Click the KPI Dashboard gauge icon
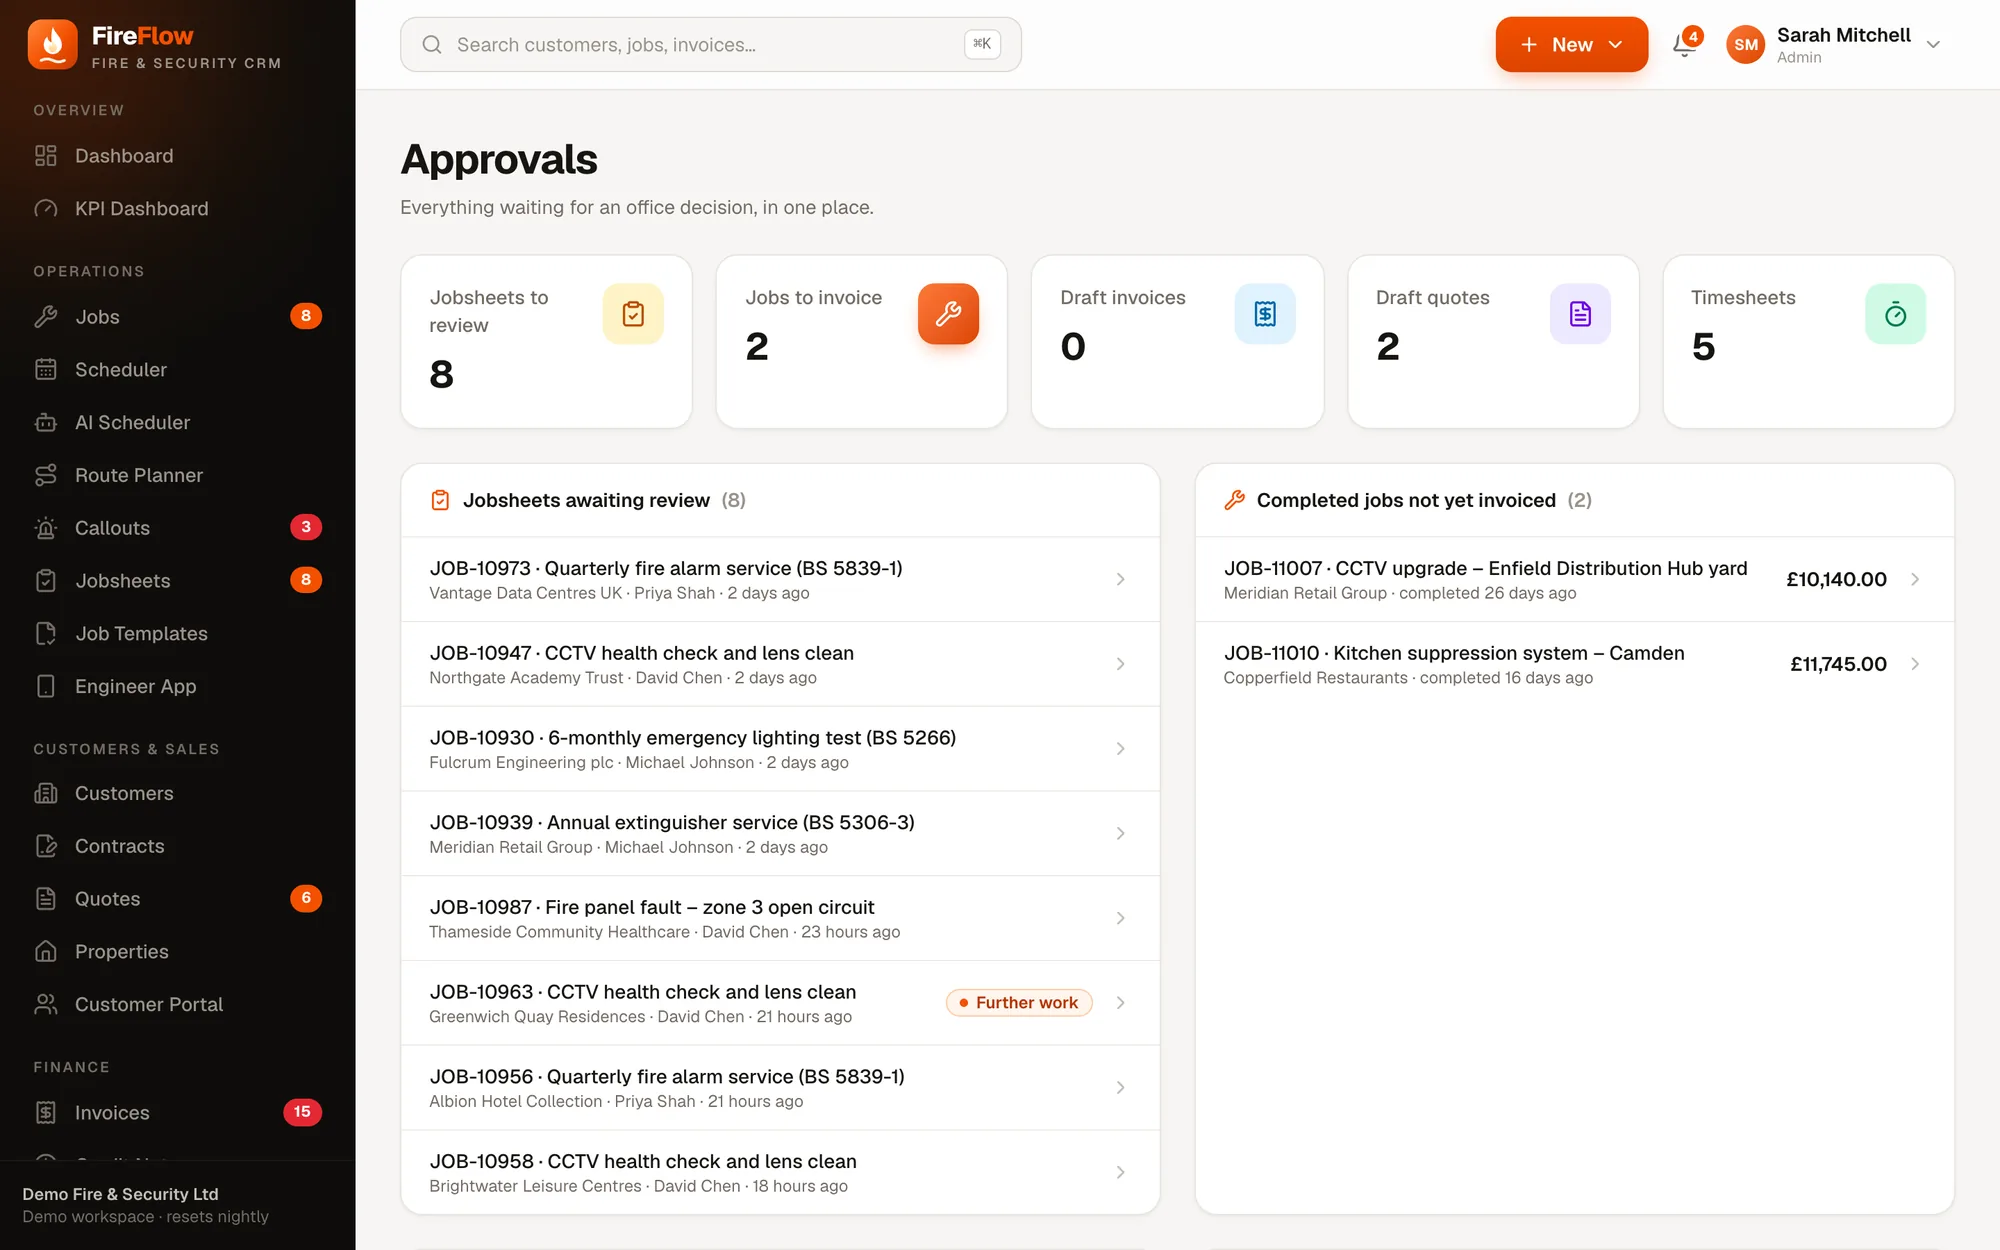The height and width of the screenshot is (1250, 2000). point(46,209)
